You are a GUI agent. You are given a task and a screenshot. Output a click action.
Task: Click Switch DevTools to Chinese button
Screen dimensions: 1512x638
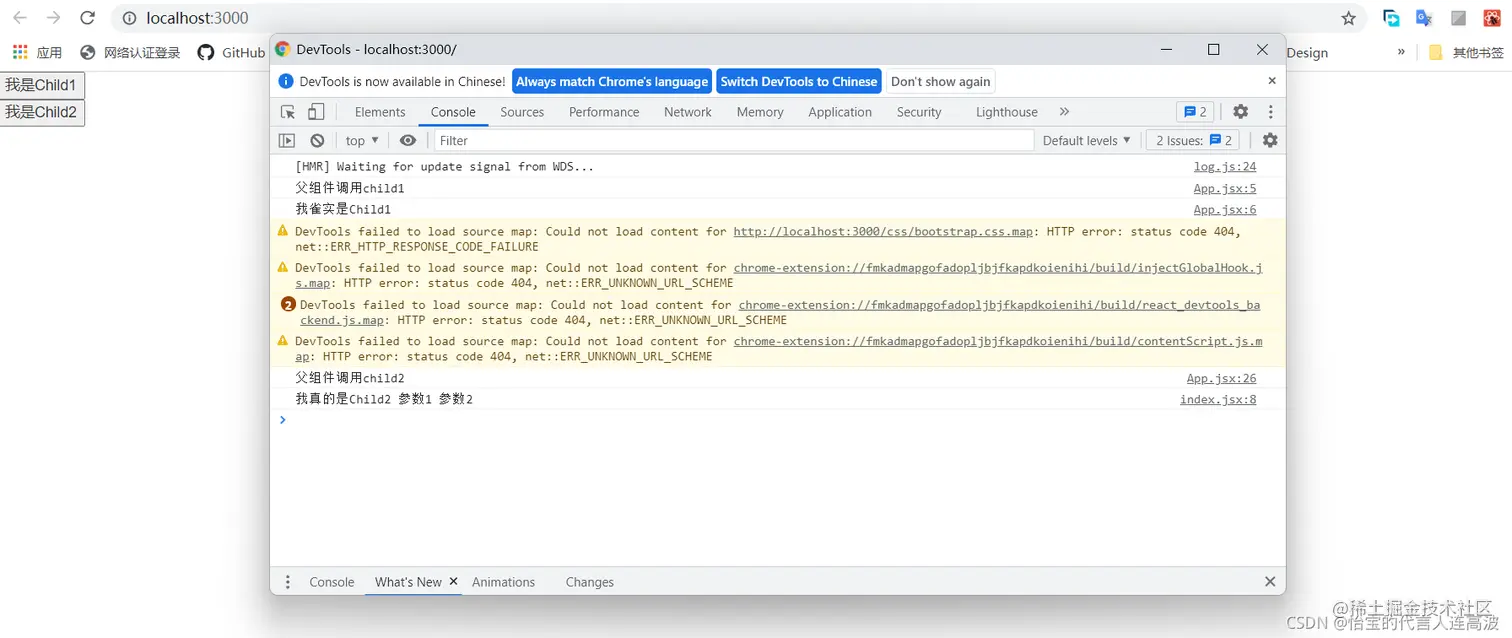coord(799,82)
